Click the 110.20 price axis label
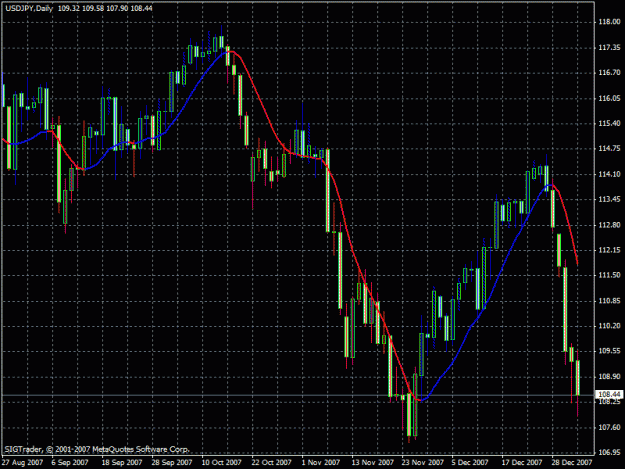Image resolution: width=625 pixels, height=469 pixels. pos(609,326)
